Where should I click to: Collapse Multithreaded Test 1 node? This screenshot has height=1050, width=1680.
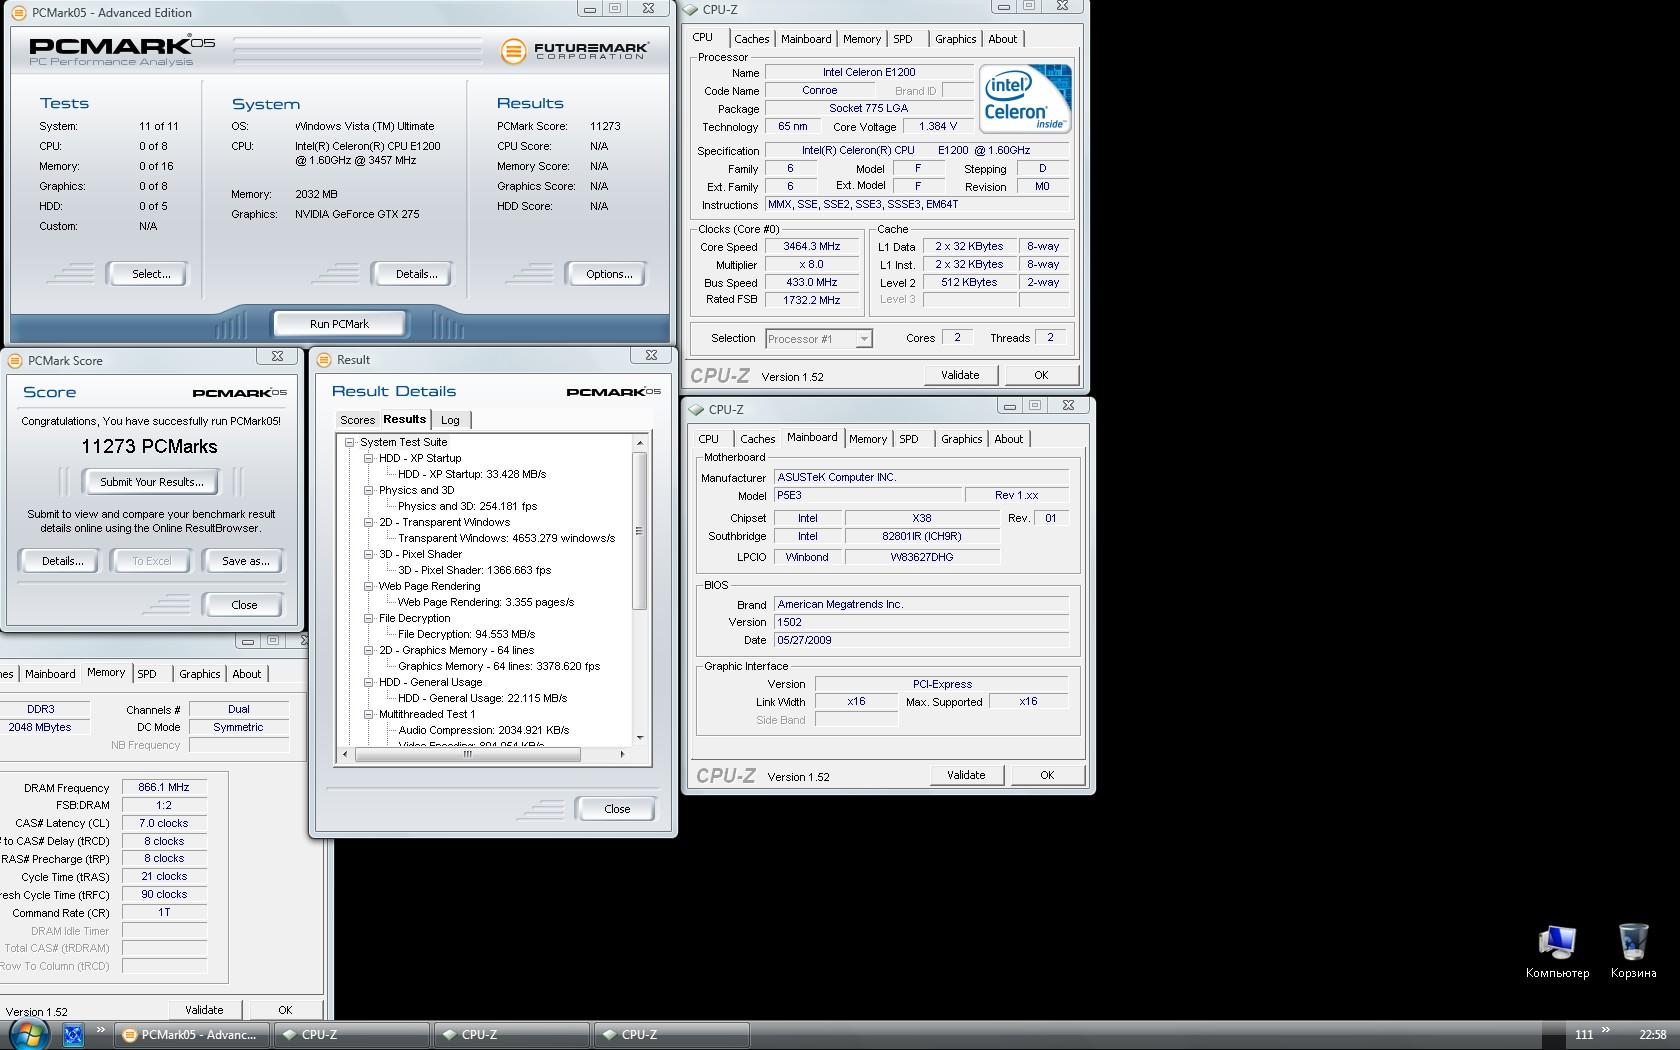tap(368, 714)
